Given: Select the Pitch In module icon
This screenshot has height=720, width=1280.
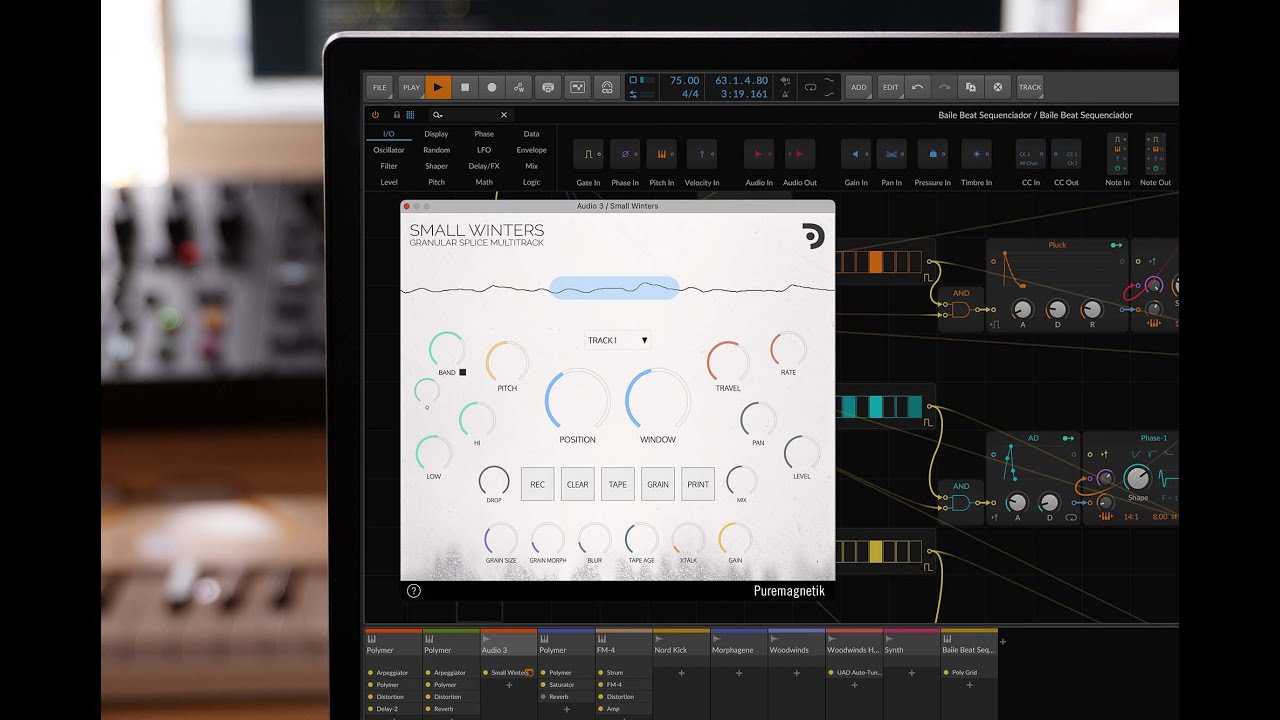Looking at the screenshot, I should click(662, 154).
